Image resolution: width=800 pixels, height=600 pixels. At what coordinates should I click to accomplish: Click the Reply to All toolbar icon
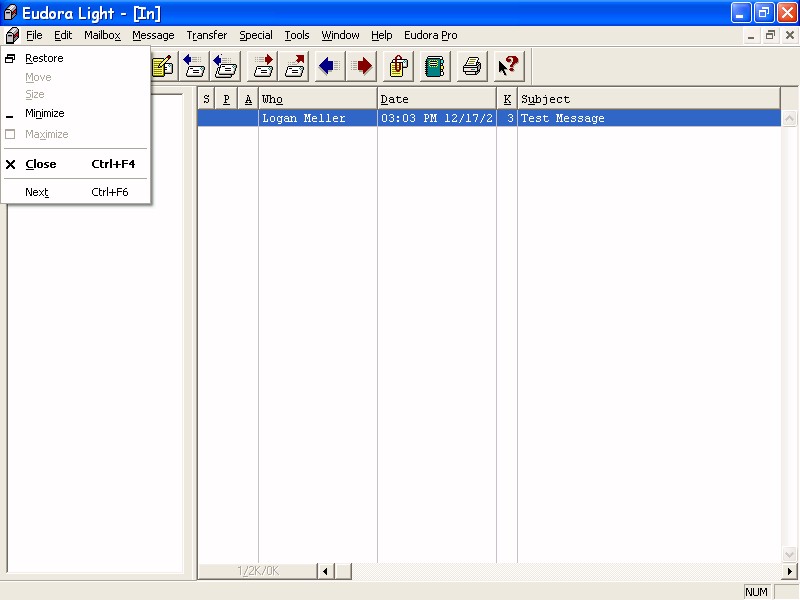point(225,66)
